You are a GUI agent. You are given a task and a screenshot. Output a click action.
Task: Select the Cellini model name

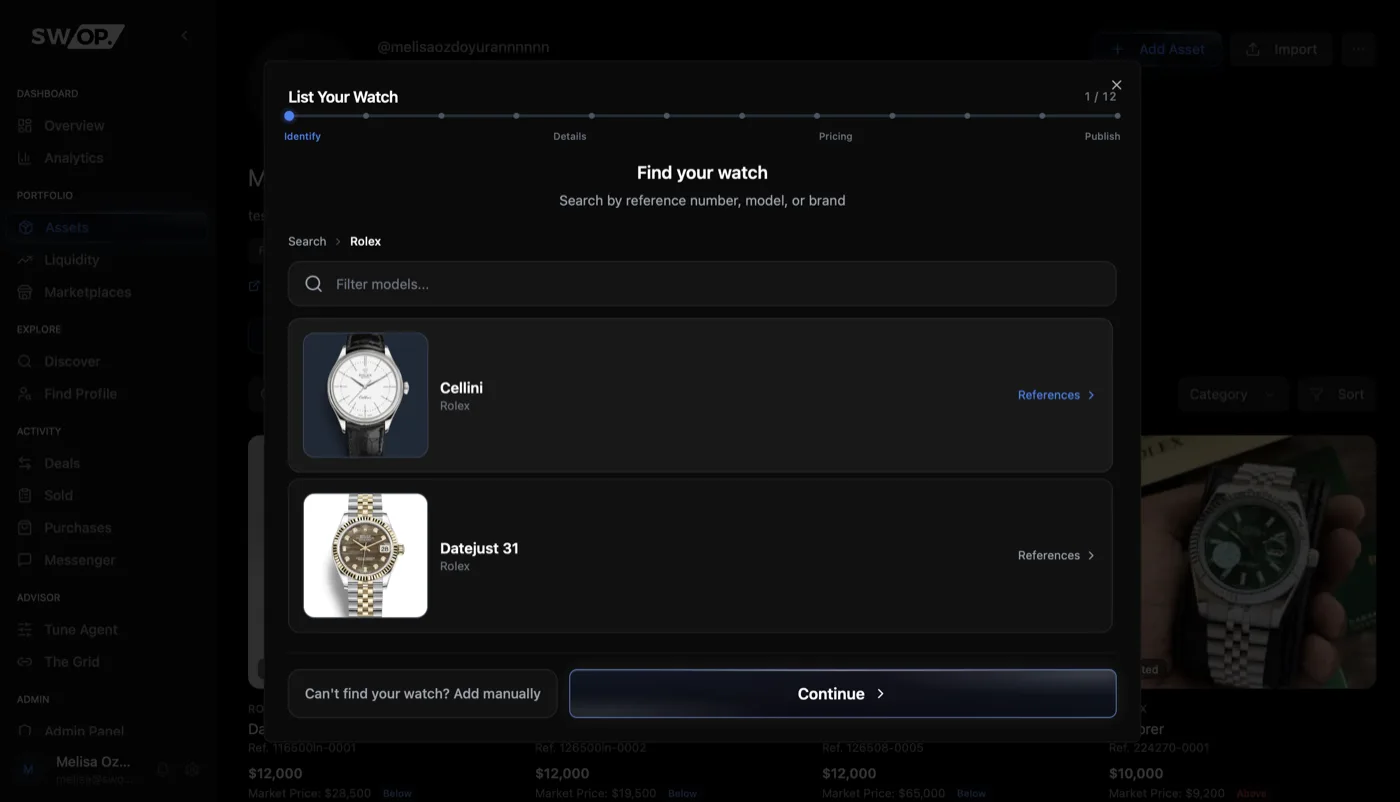461,387
